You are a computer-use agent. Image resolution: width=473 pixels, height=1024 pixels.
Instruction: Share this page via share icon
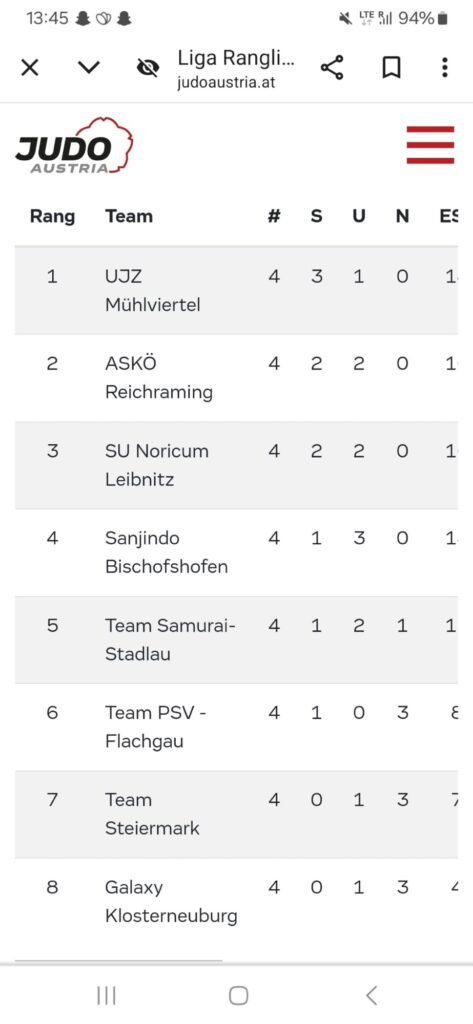[332, 67]
